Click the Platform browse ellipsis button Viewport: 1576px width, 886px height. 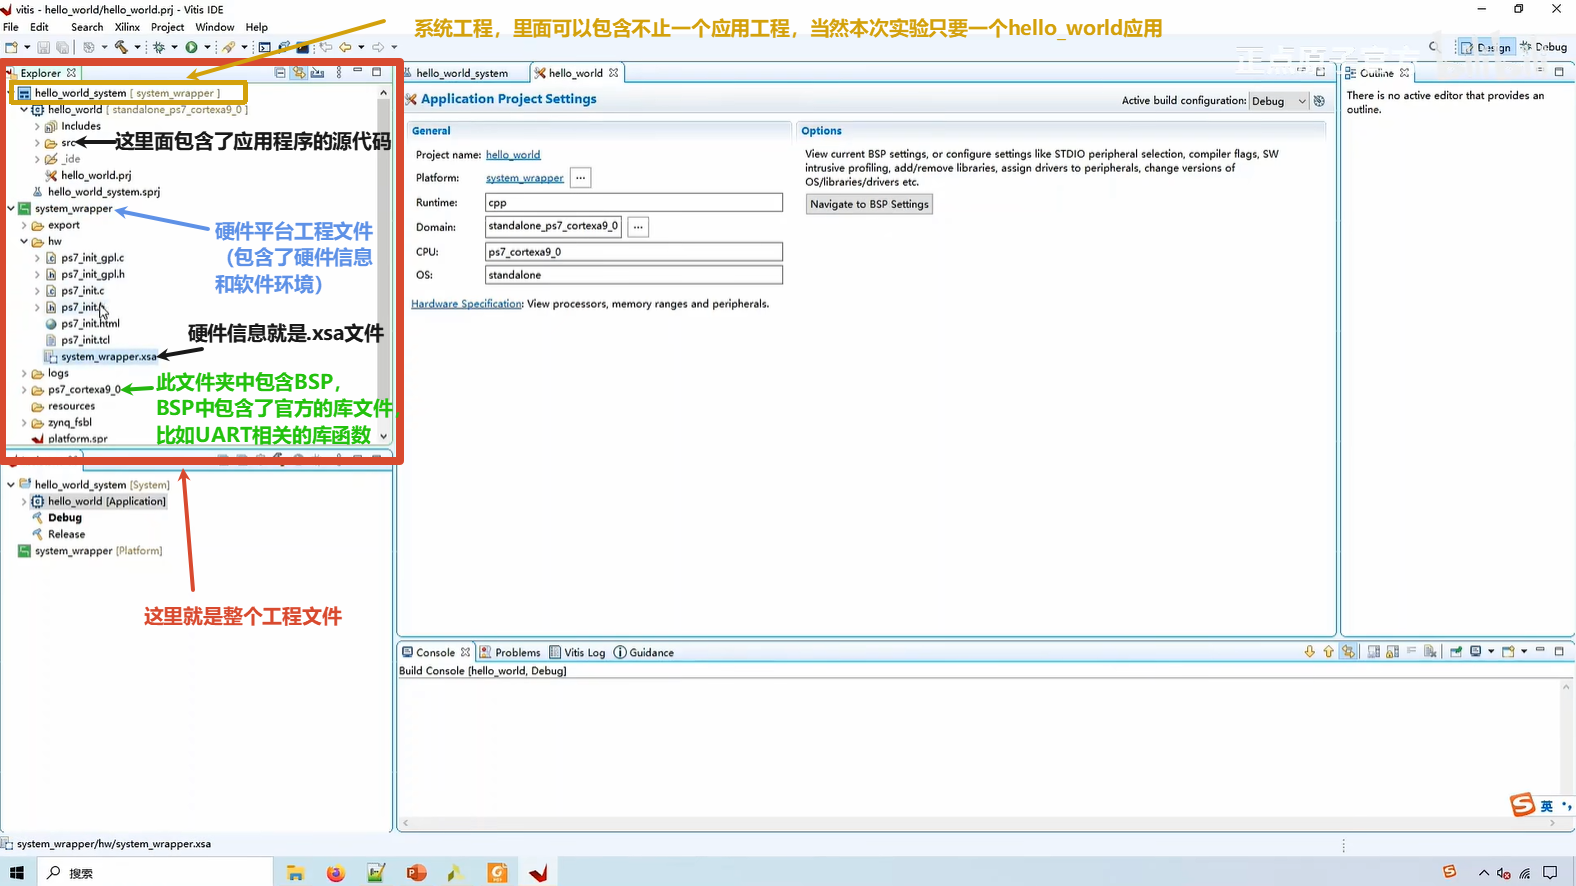click(x=580, y=178)
